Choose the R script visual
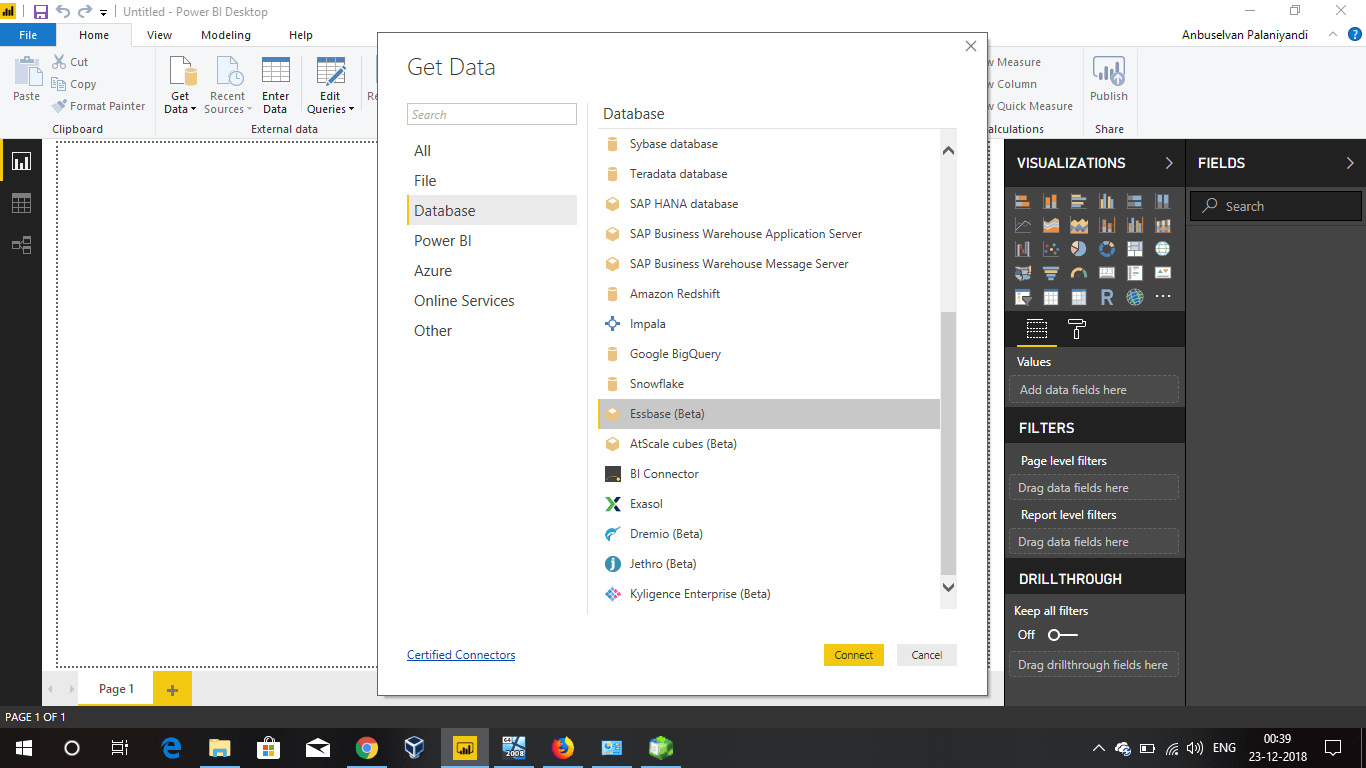The width and height of the screenshot is (1366, 768). [x=1107, y=297]
